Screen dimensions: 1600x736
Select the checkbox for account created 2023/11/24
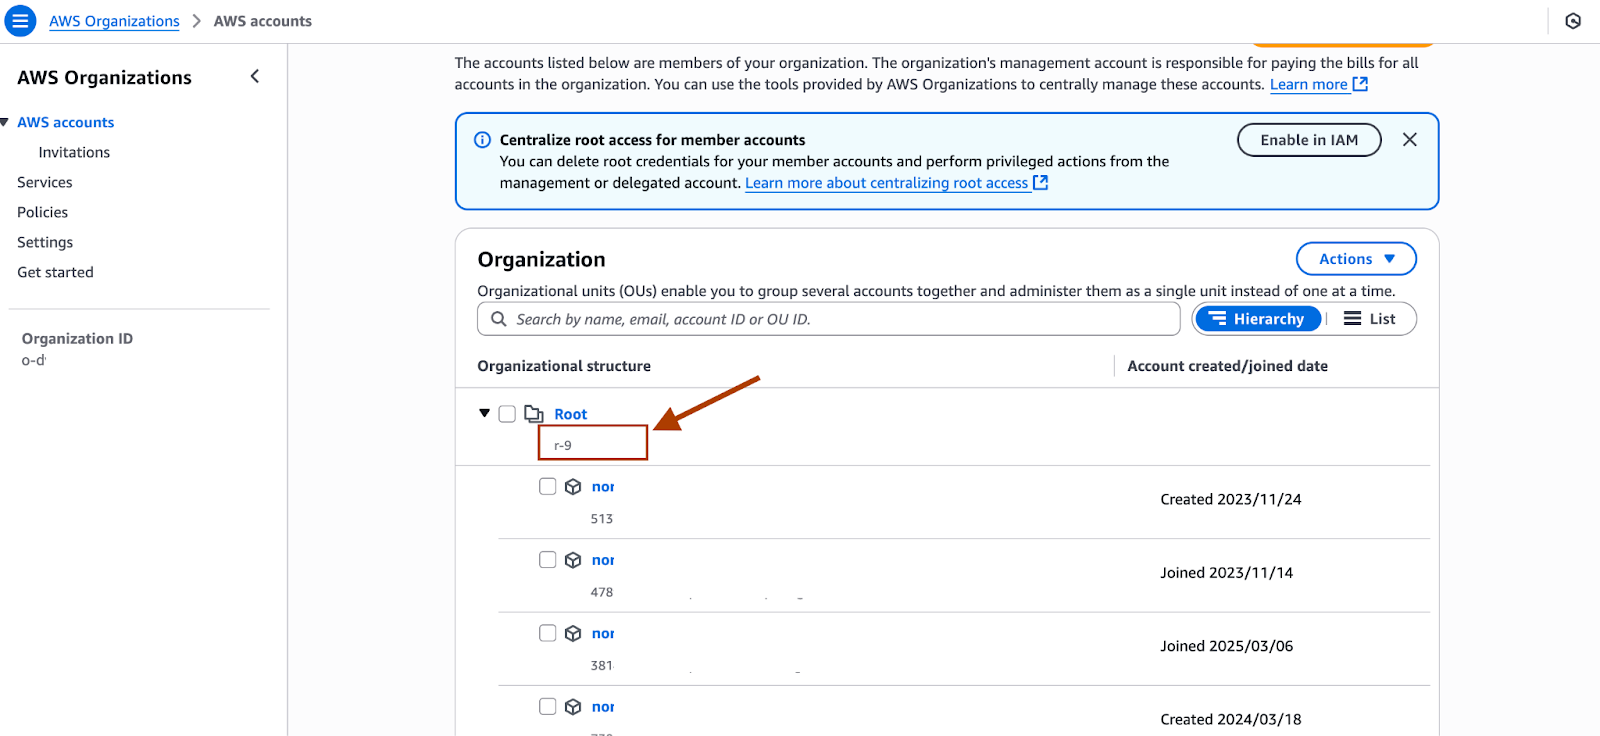[x=547, y=487]
